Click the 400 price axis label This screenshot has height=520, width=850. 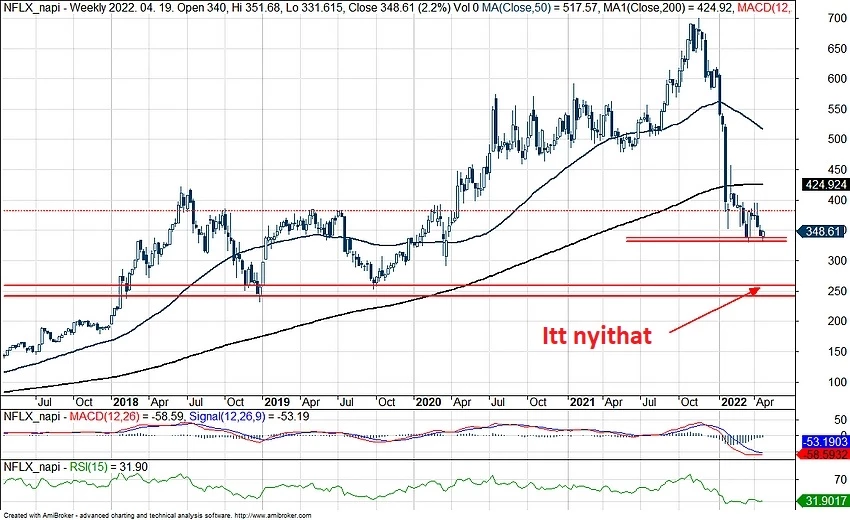pos(837,200)
